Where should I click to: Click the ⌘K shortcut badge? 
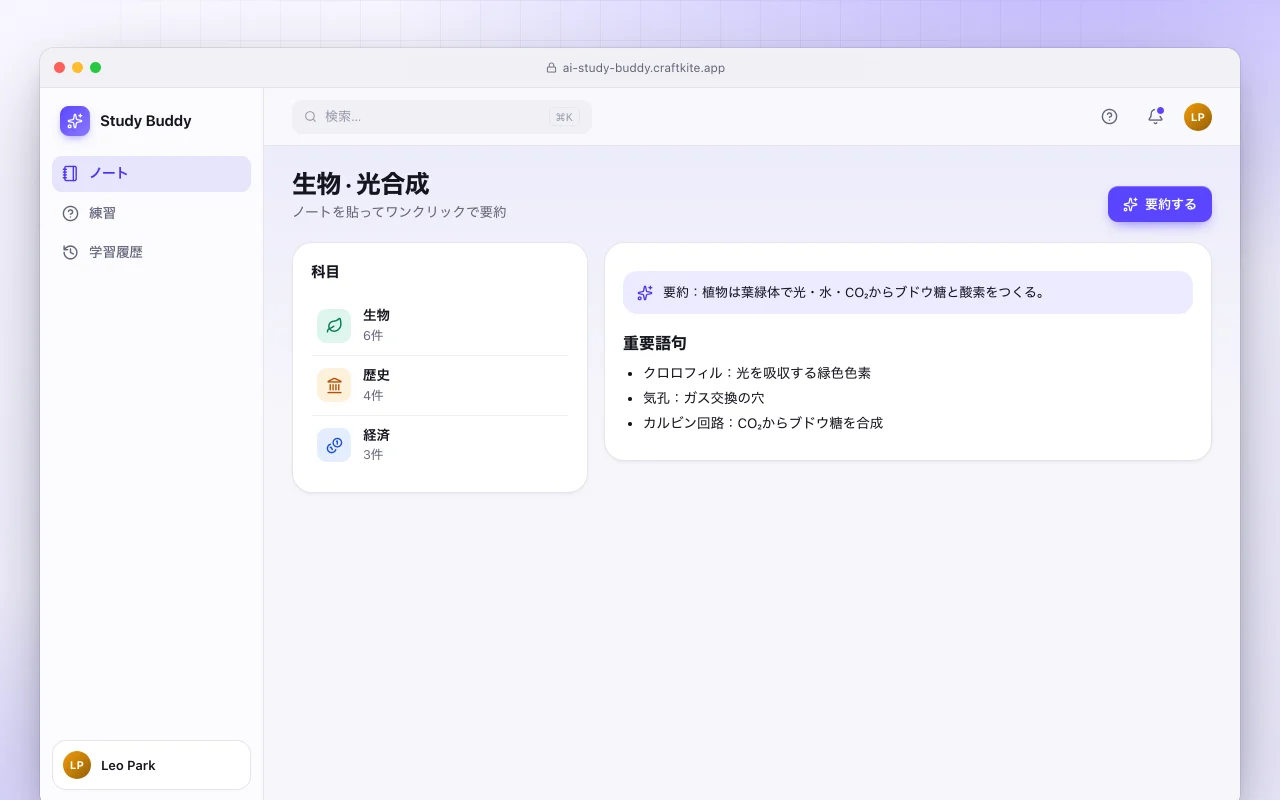pyautogui.click(x=564, y=117)
